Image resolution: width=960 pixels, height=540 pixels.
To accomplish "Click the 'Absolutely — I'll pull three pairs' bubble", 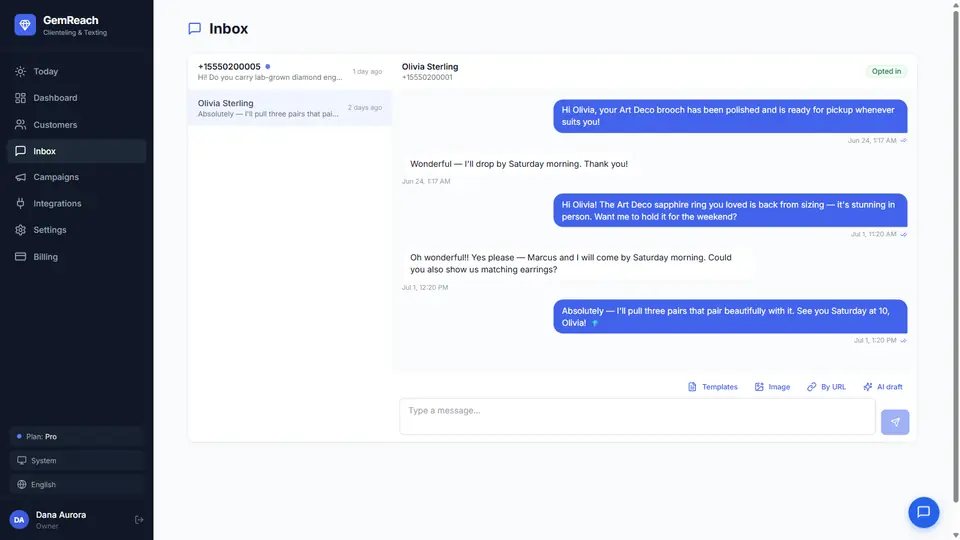I will (730, 317).
